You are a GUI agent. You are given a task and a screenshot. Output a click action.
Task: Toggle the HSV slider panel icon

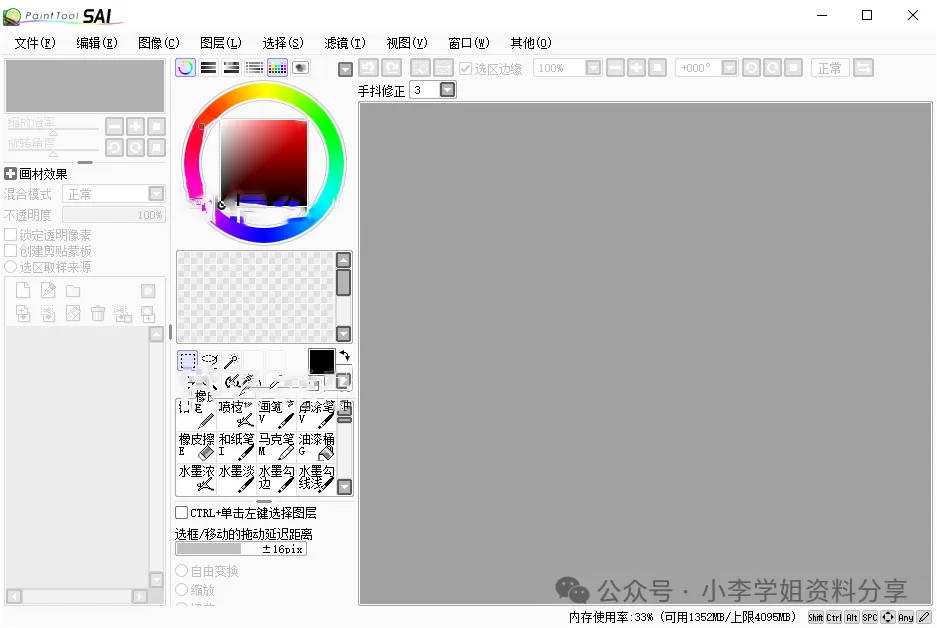point(231,68)
